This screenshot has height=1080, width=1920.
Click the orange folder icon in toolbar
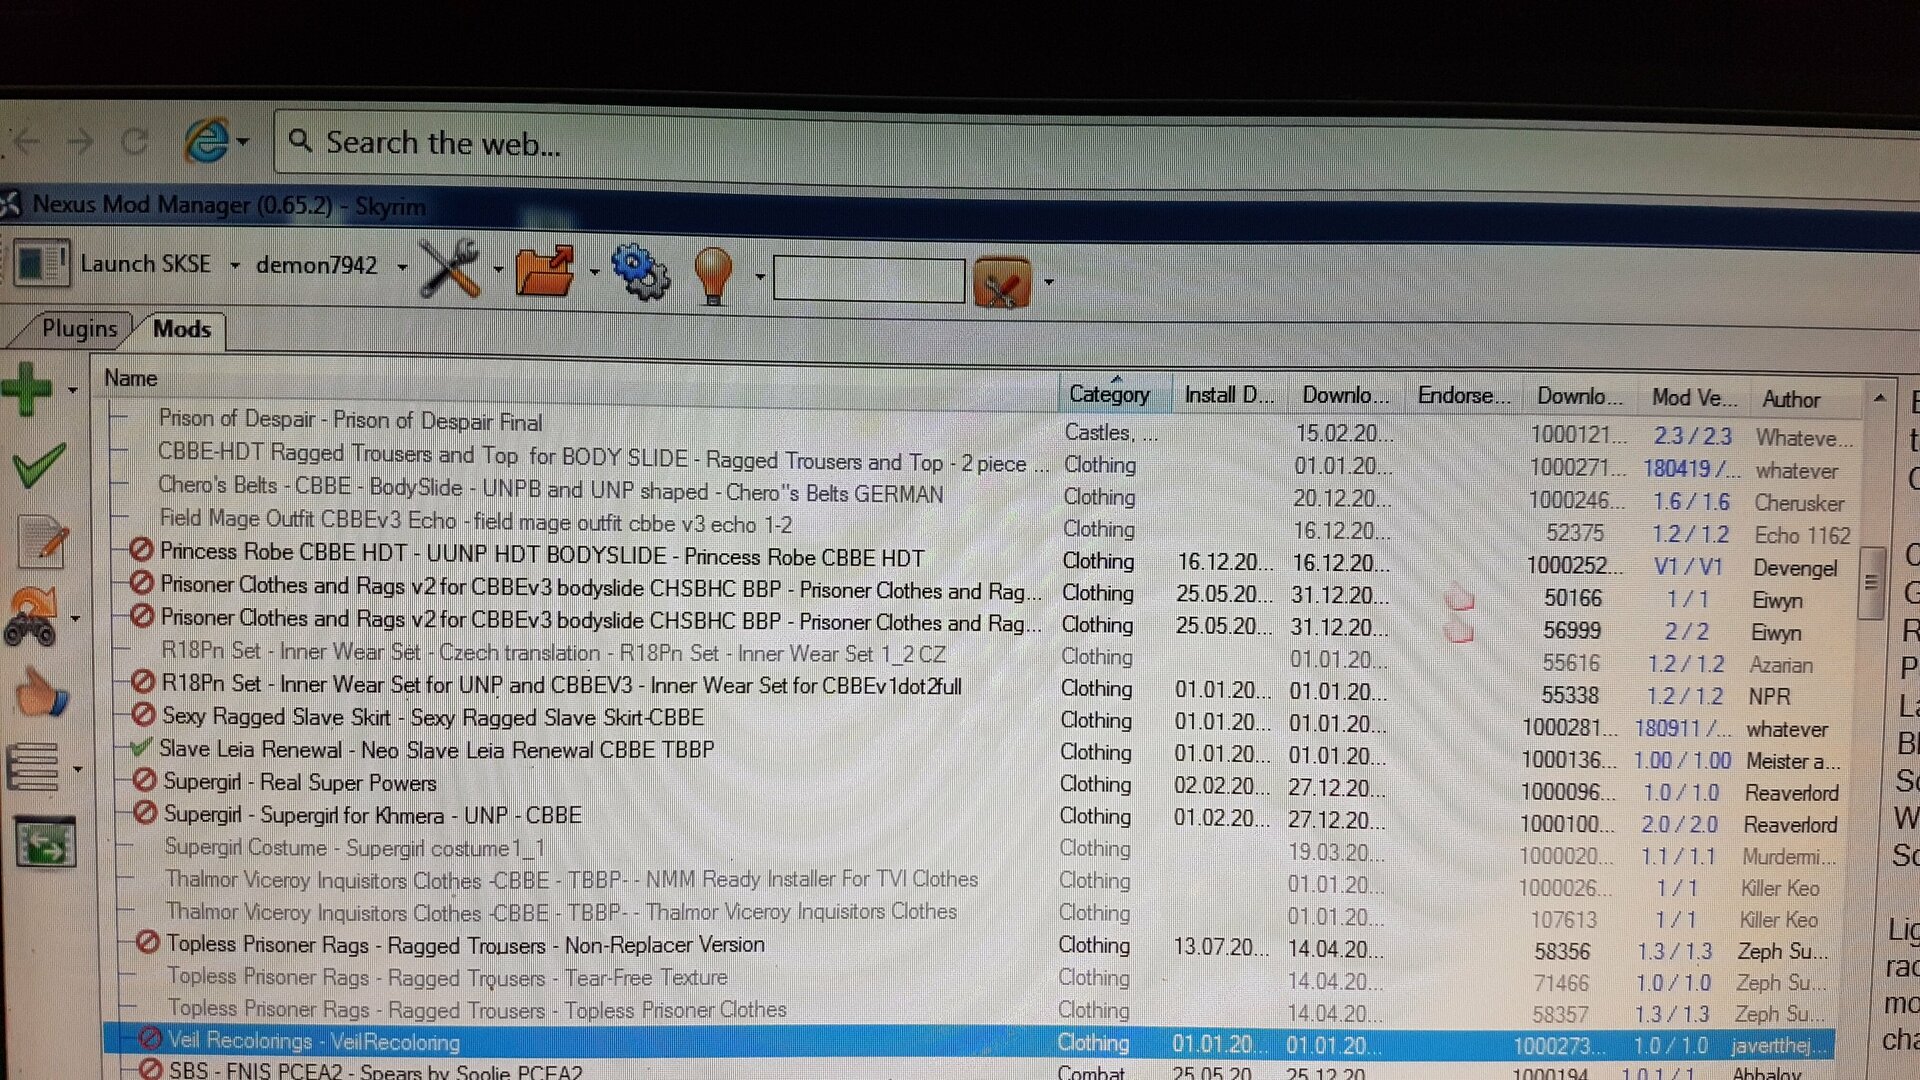point(545,270)
